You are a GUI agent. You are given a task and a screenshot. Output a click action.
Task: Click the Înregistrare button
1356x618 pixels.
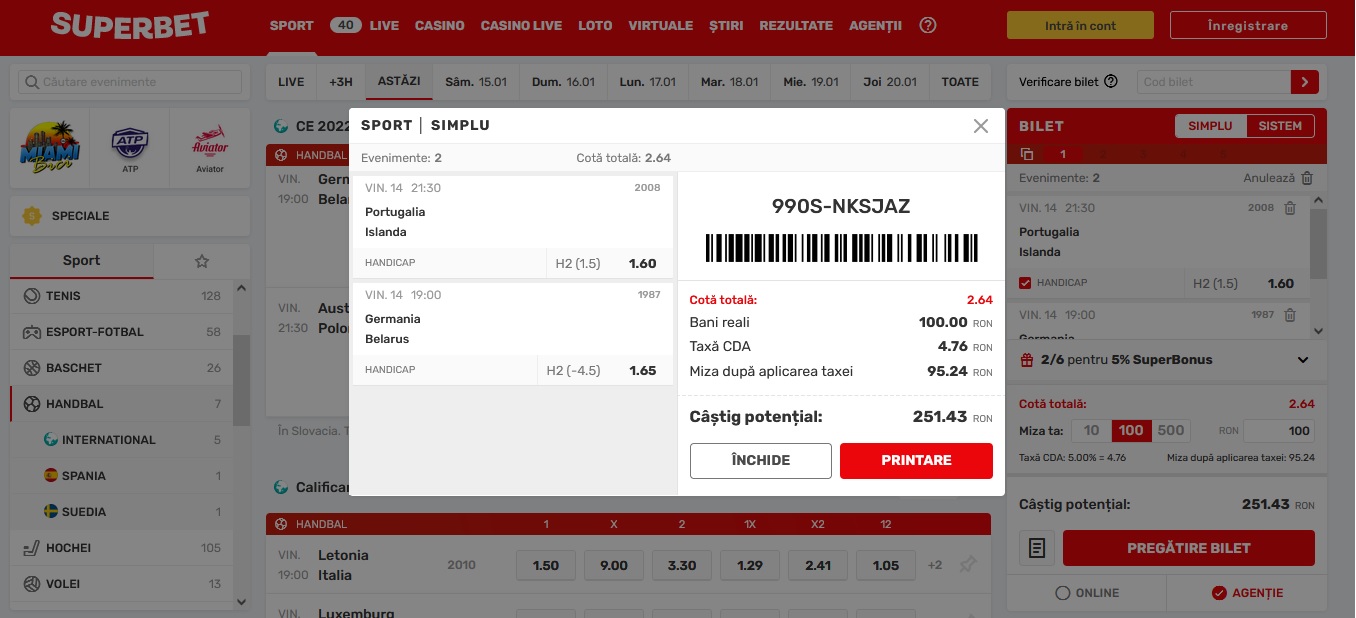(1248, 26)
